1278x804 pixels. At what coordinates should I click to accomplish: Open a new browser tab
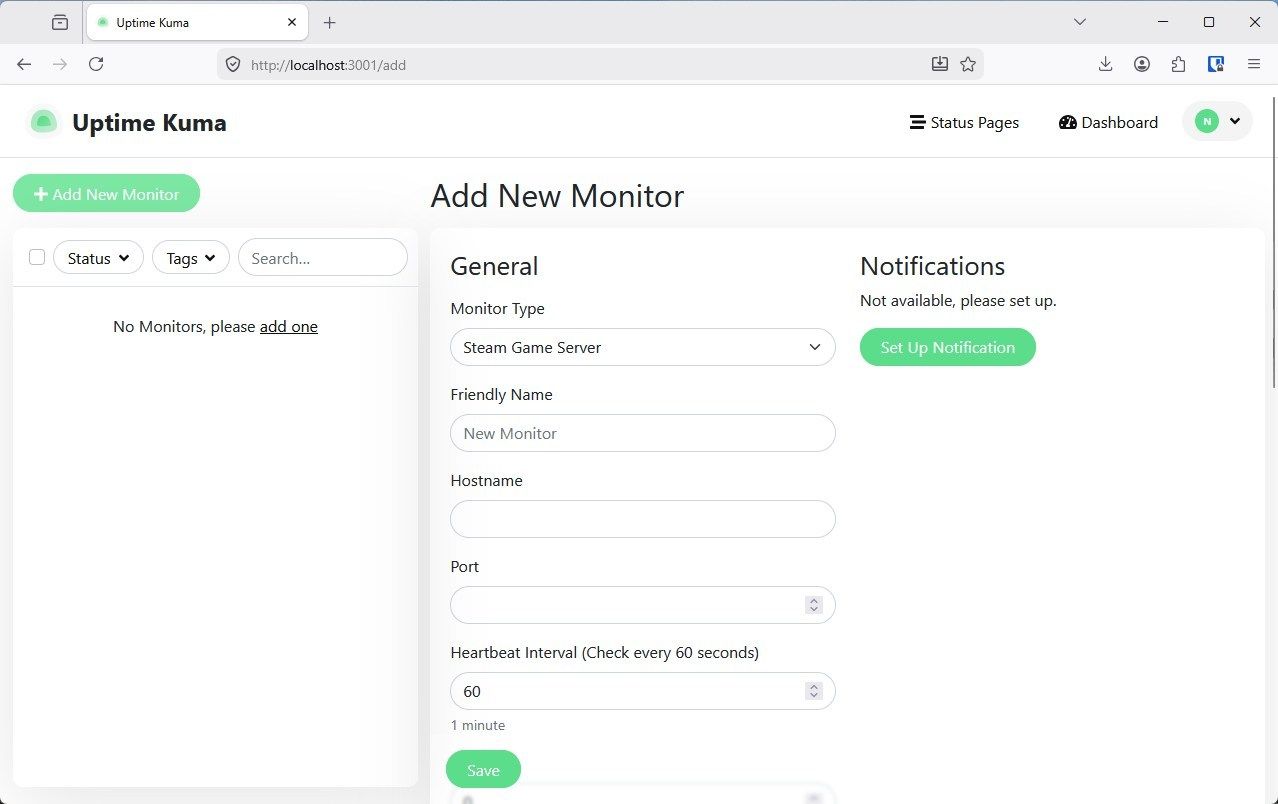[x=330, y=22]
